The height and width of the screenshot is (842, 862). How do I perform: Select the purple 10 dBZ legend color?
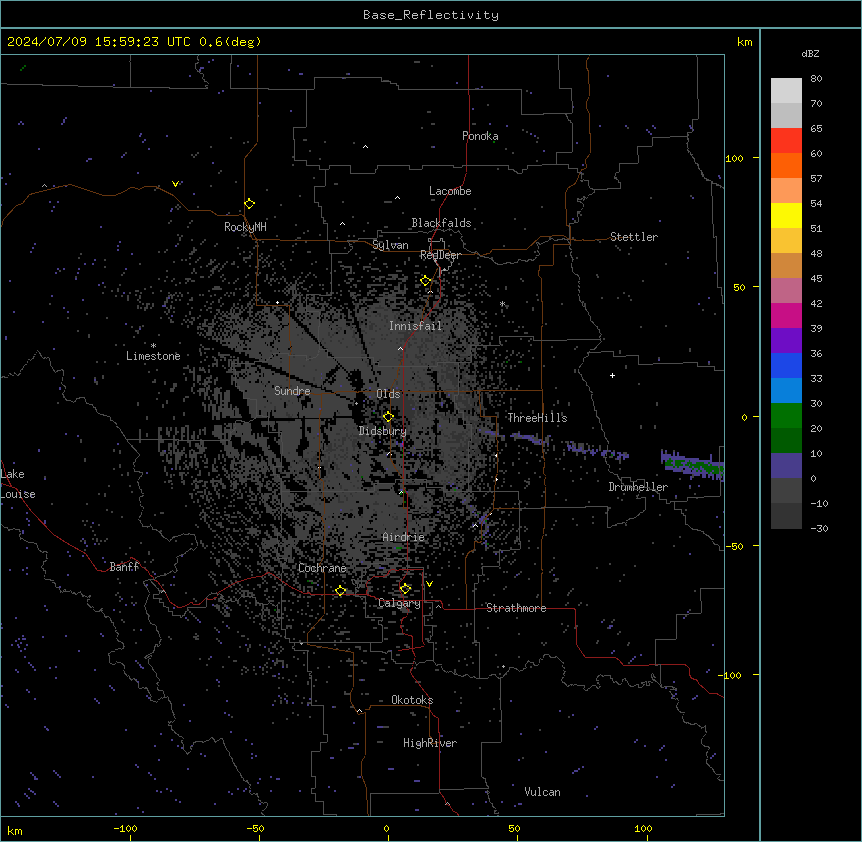pyautogui.click(x=786, y=466)
